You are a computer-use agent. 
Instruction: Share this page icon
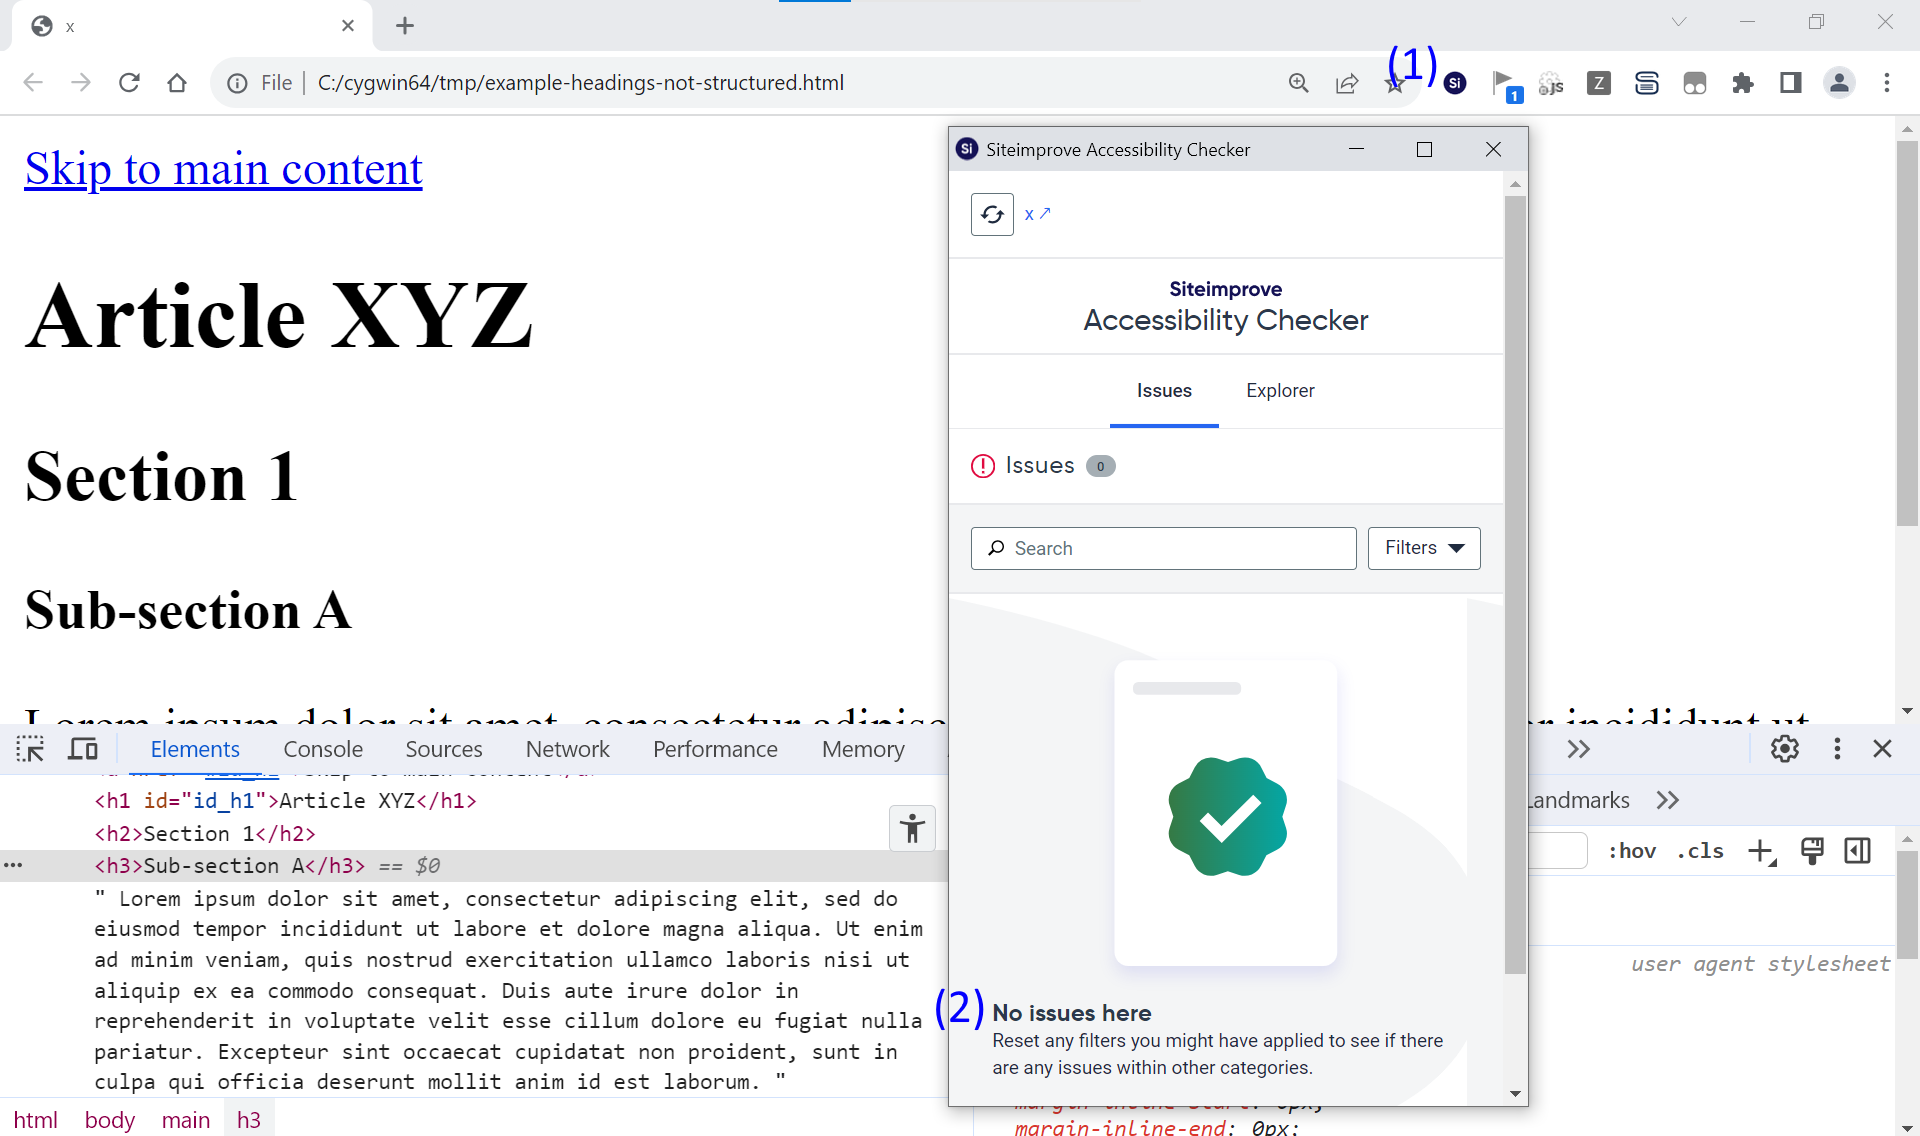(x=1347, y=83)
